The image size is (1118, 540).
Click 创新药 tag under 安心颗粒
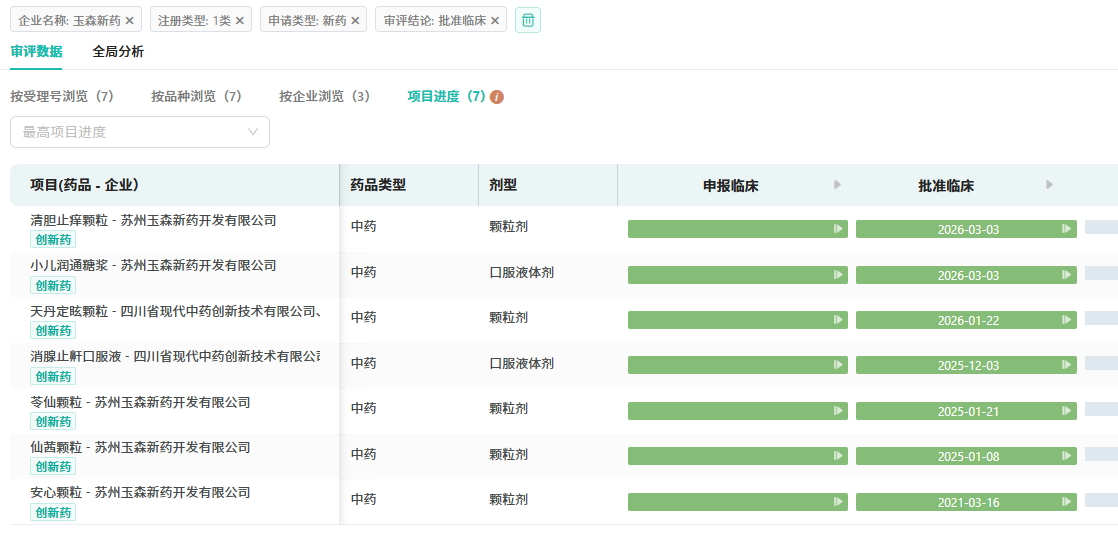coord(53,513)
